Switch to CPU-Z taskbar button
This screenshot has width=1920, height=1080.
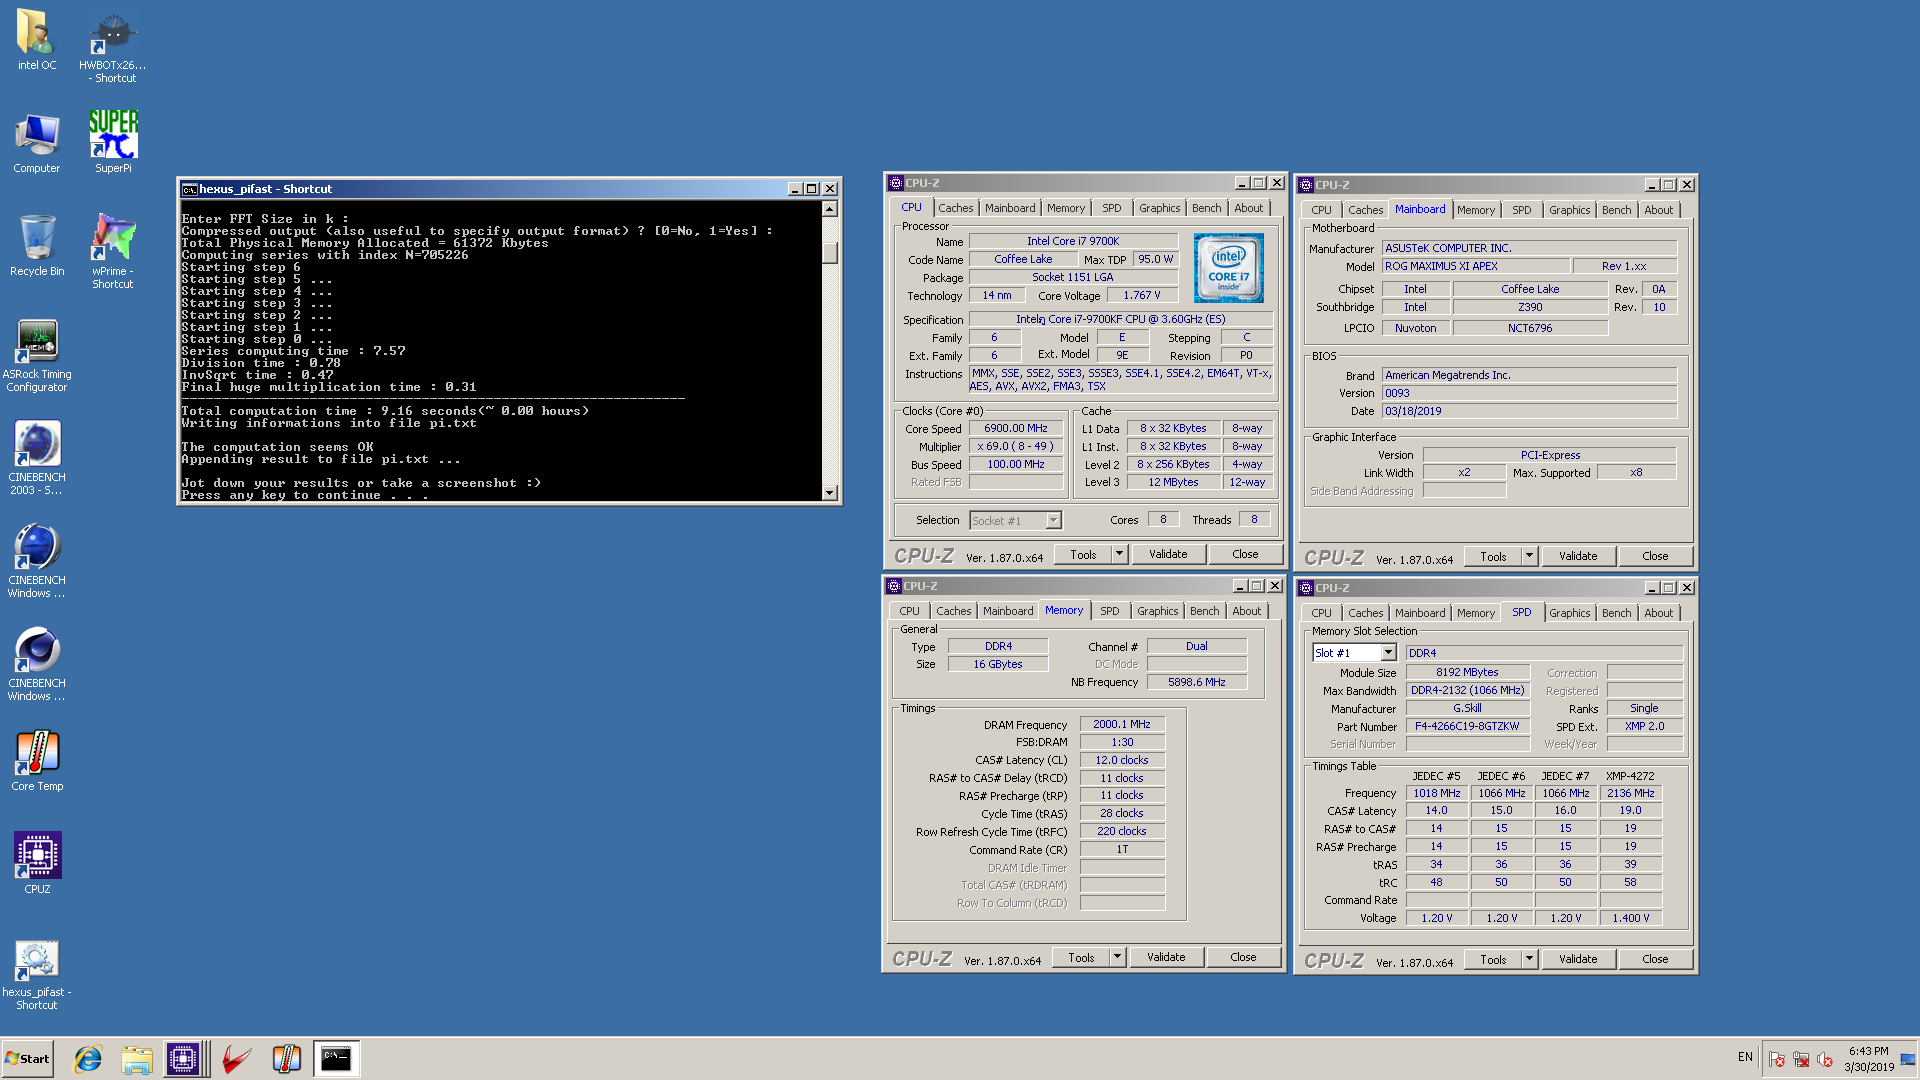[x=184, y=1059]
